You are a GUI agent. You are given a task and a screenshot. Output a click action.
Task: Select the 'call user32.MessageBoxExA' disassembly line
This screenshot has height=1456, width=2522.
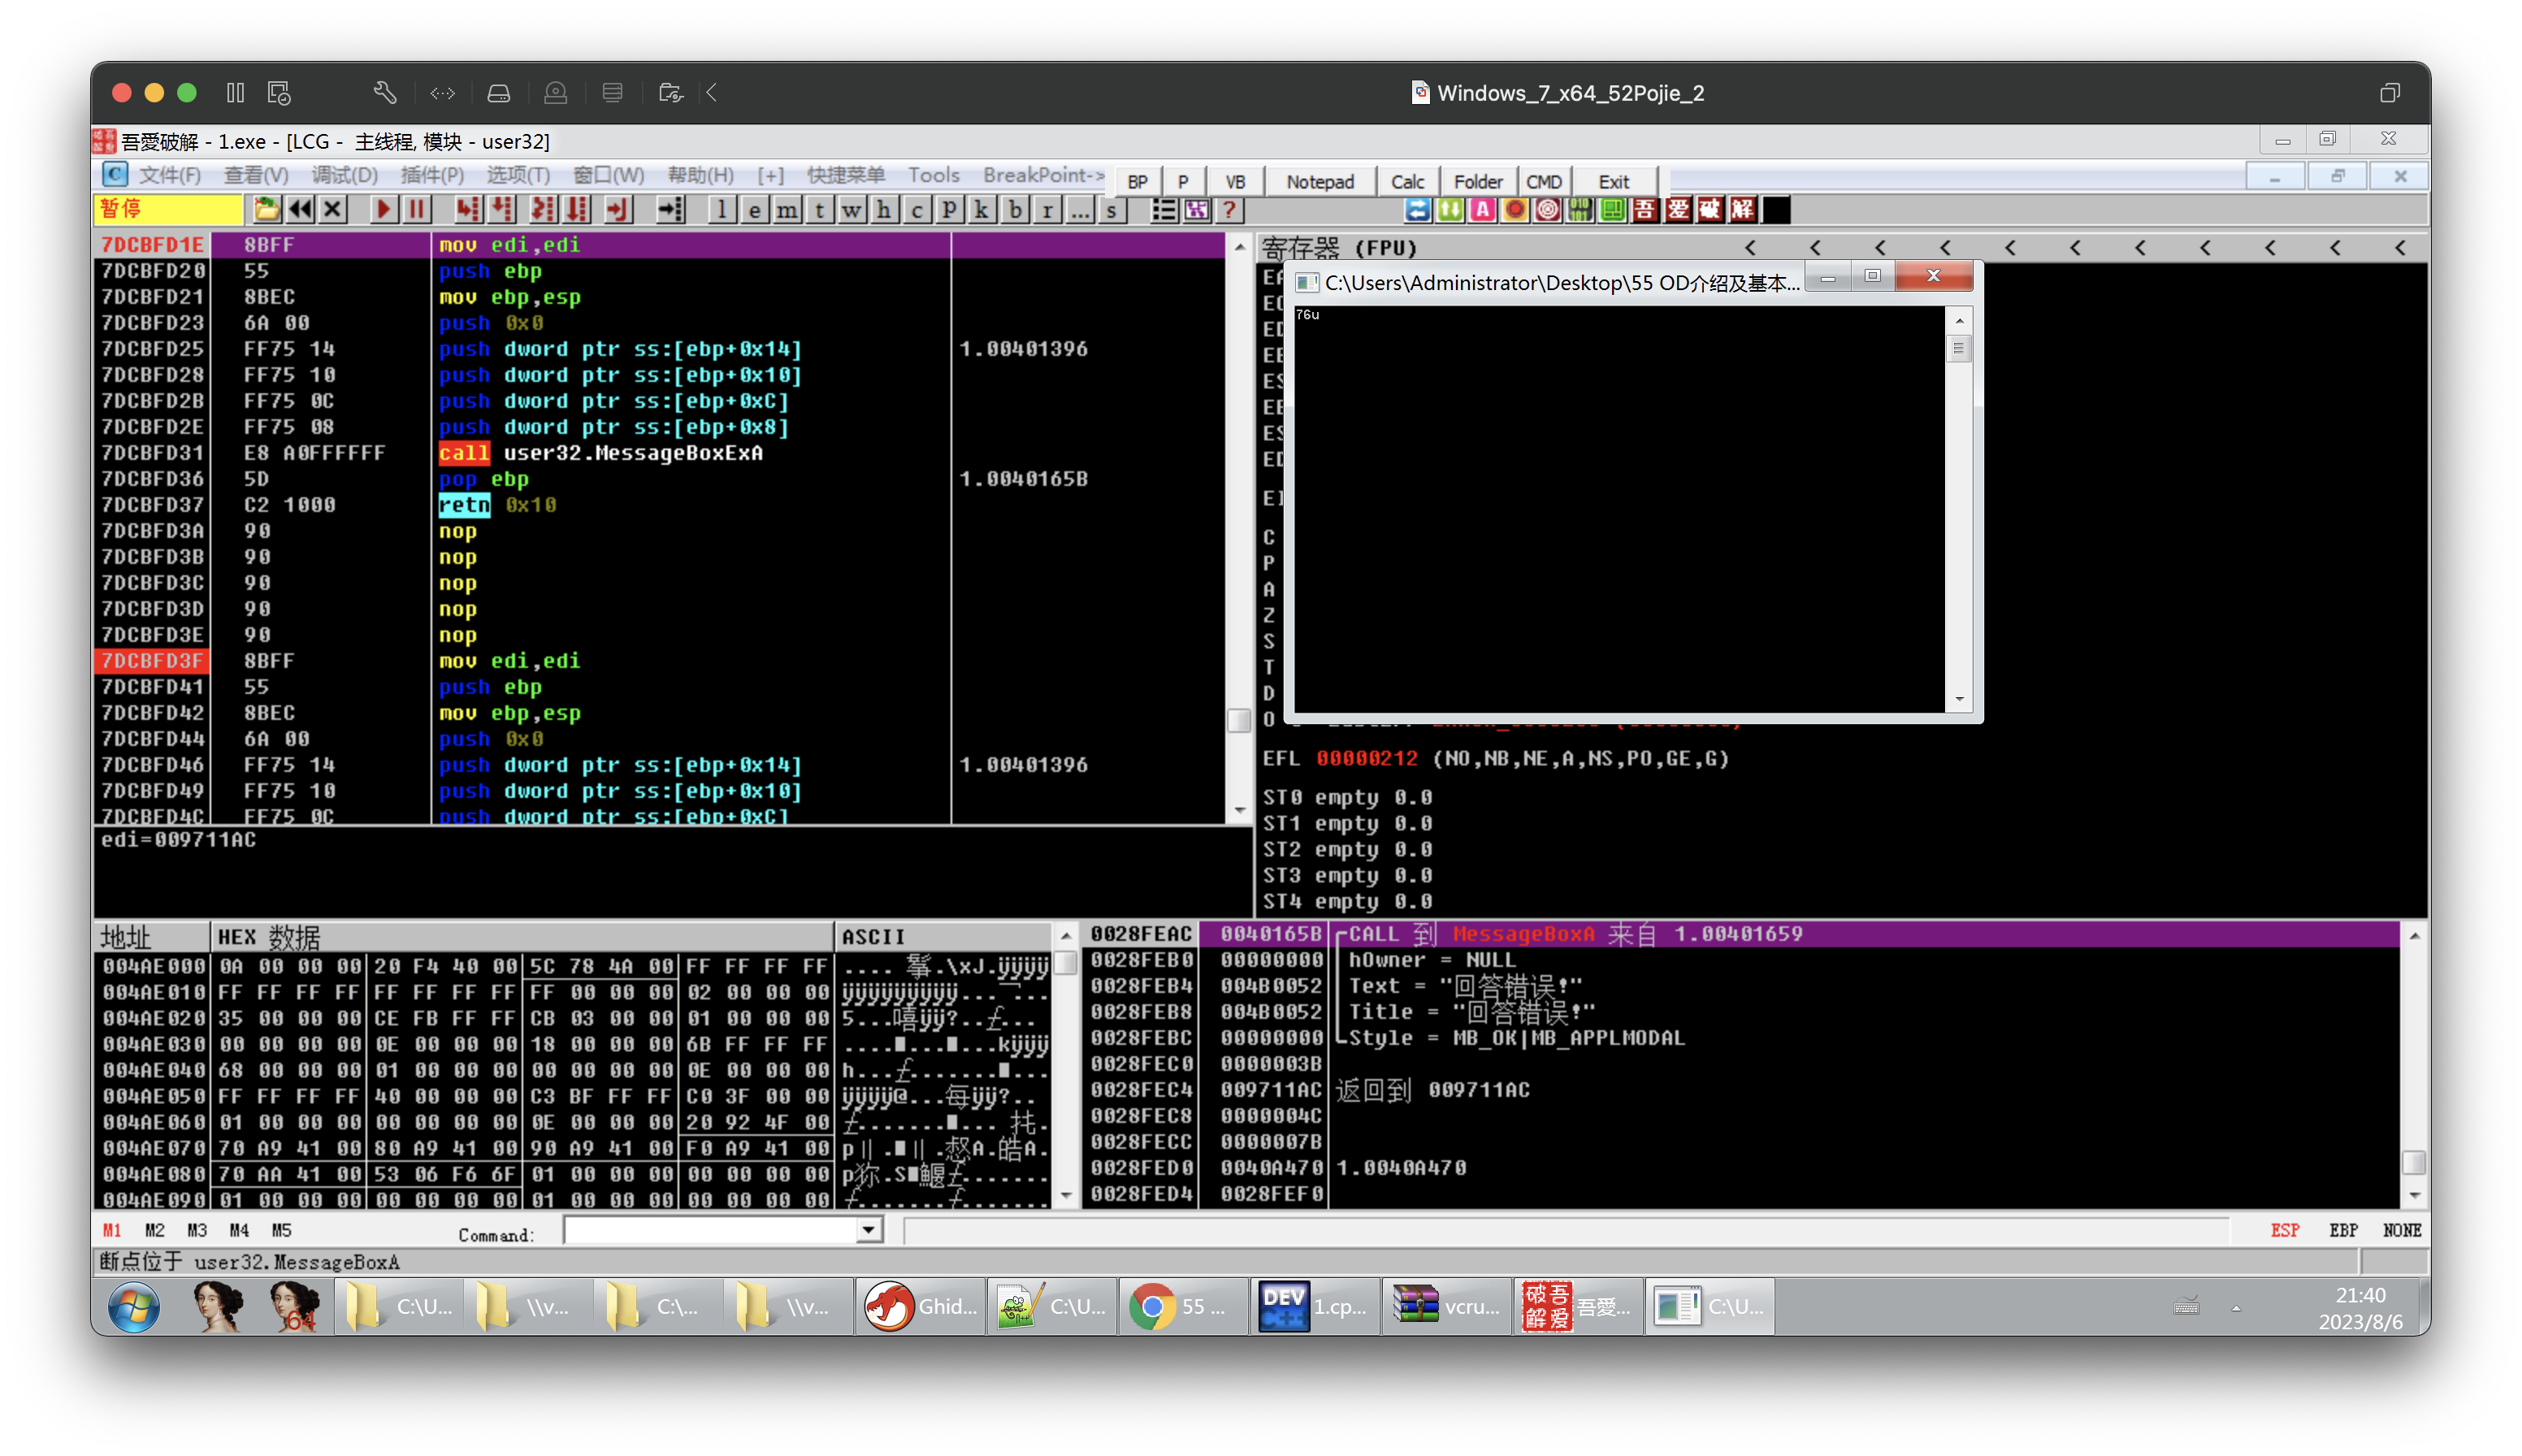point(660,453)
